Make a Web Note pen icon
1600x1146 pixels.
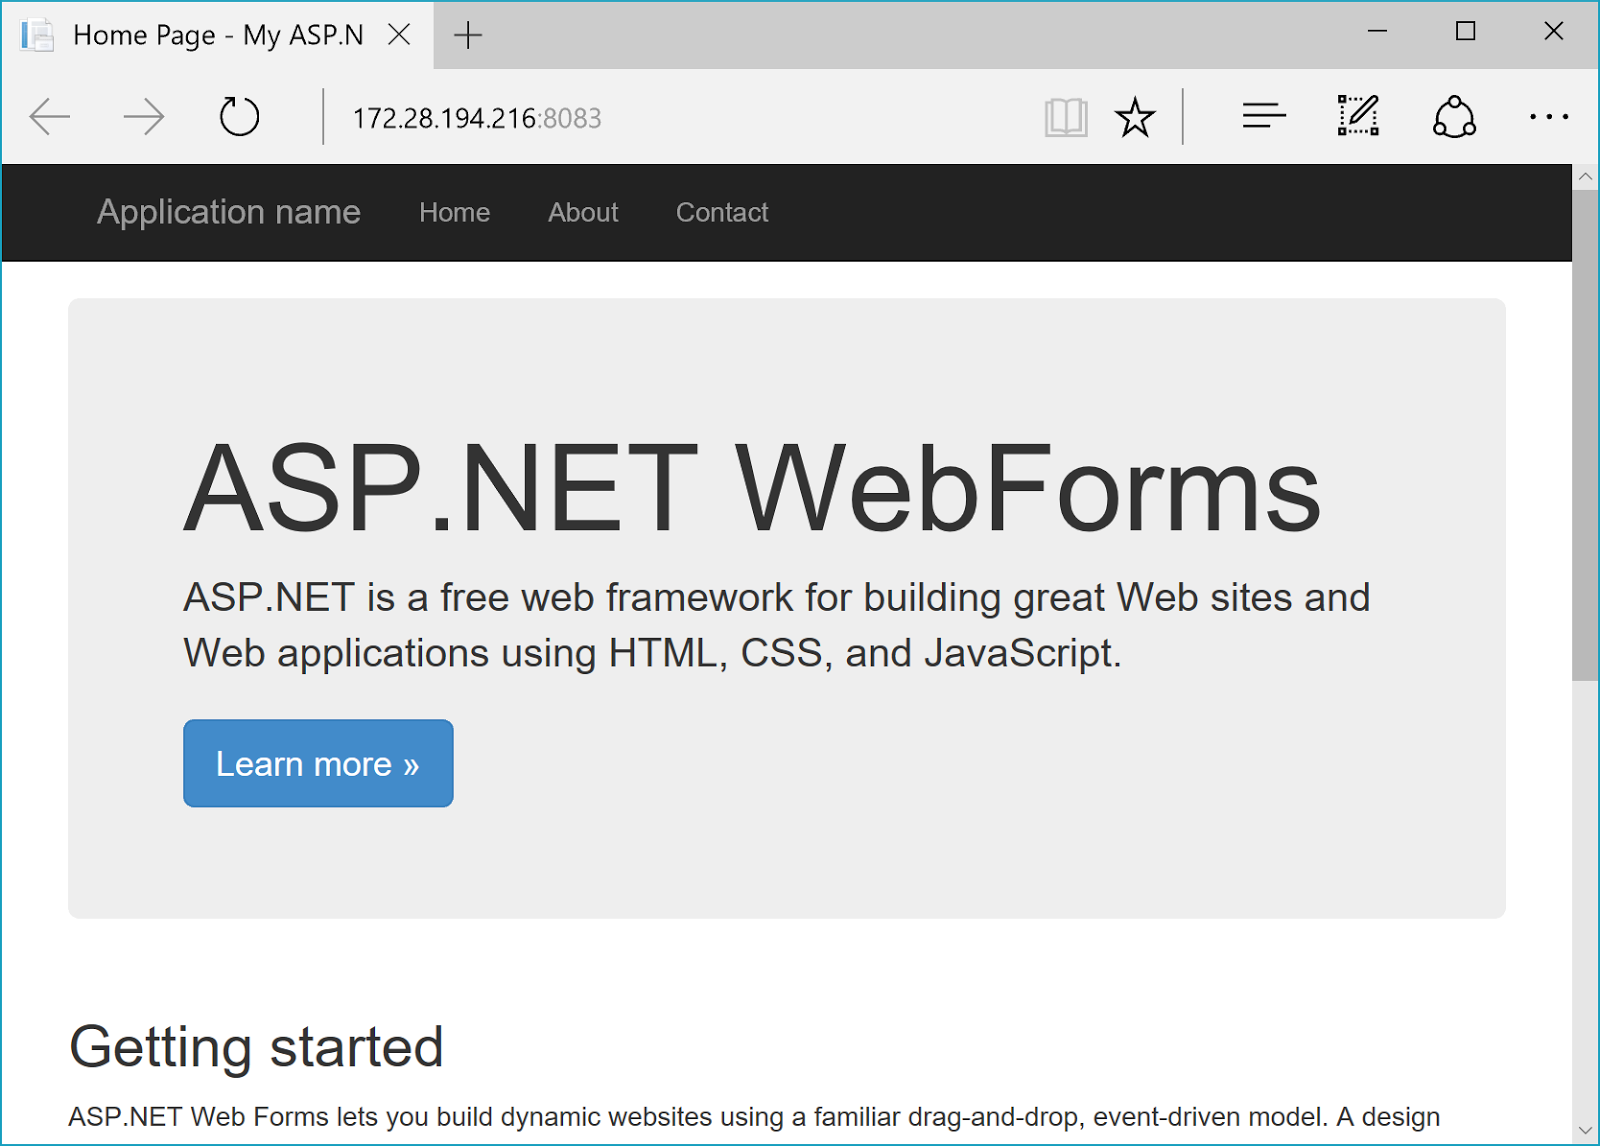pyautogui.click(x=1359, y=116)
